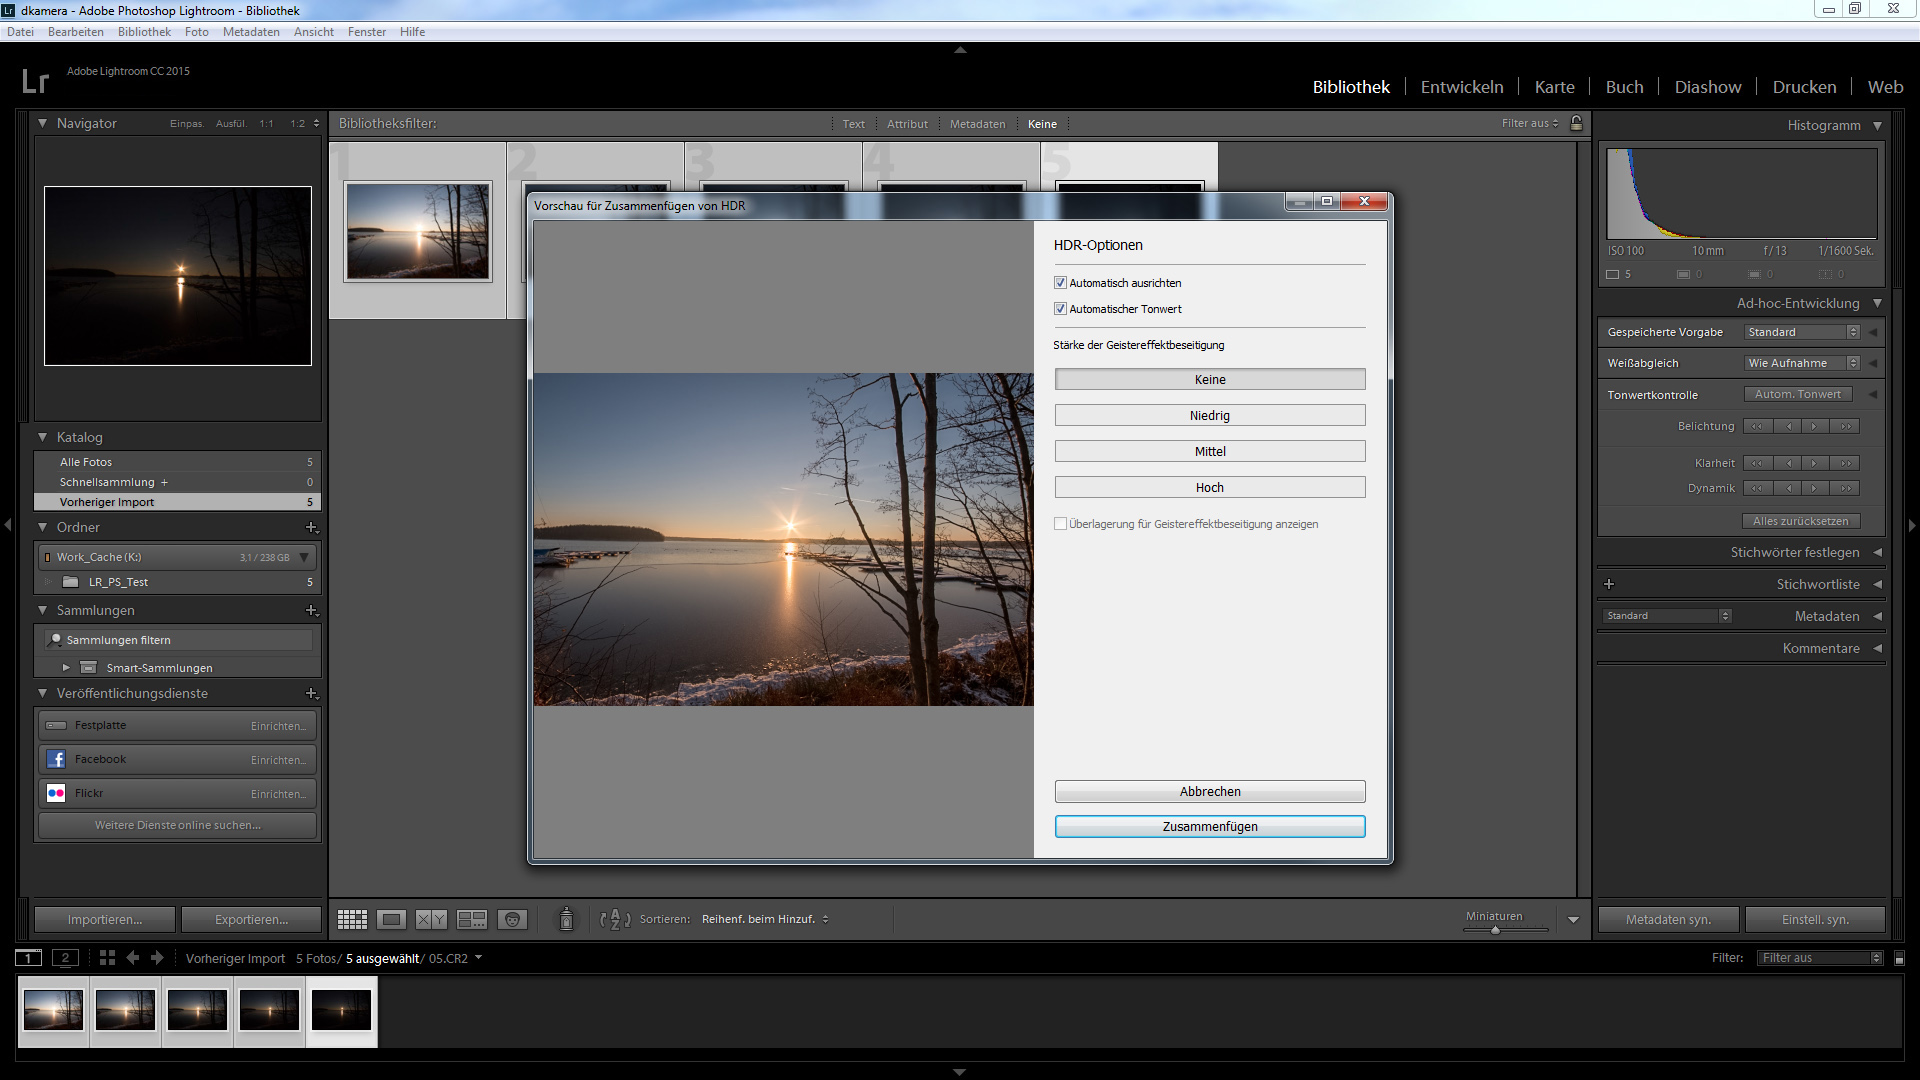Click the Flickr publish service icon
Screen dimensions: 1920x1080
pos(56,793)
